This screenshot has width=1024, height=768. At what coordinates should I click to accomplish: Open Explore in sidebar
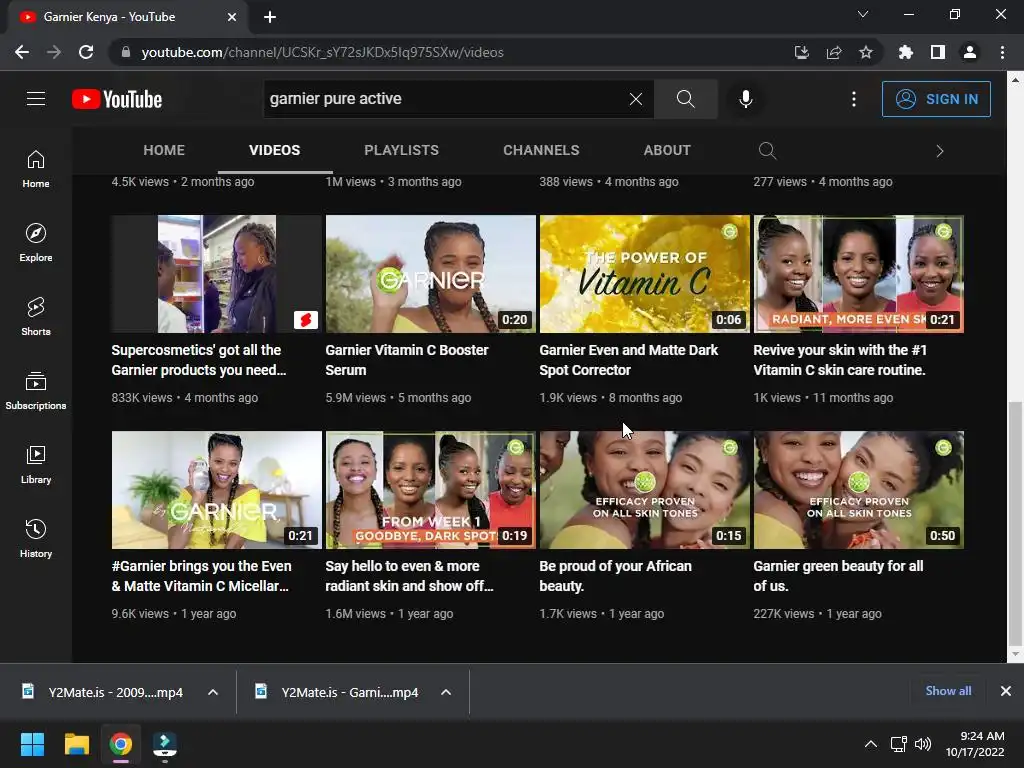click(36, 242)
